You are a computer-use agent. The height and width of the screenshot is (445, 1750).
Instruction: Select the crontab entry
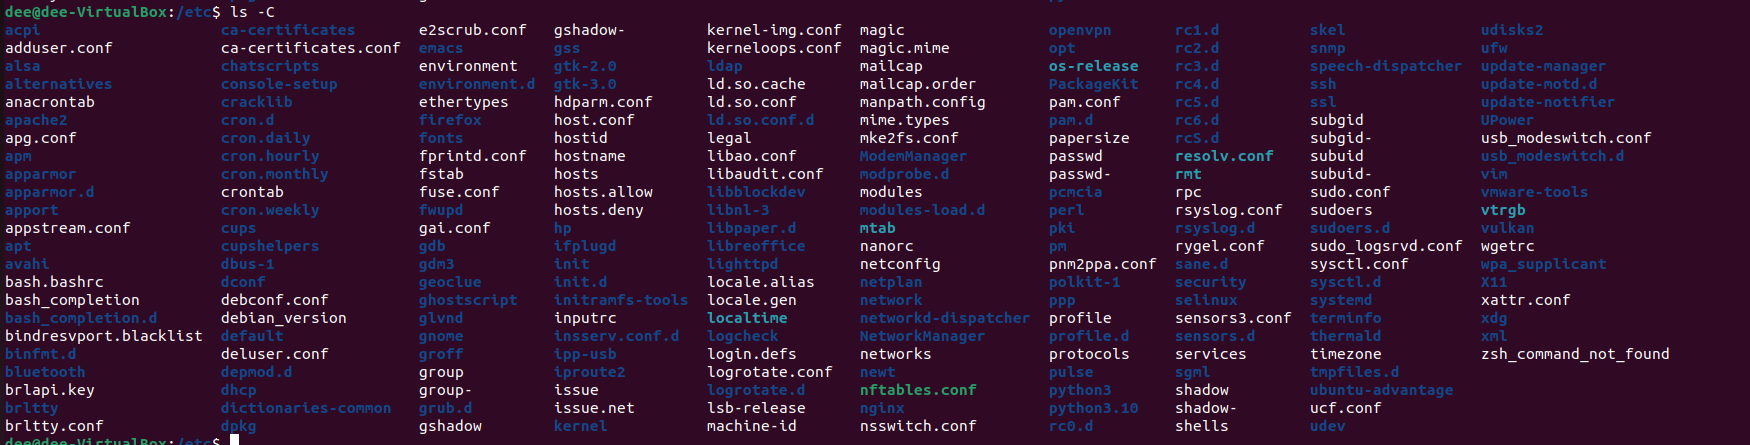pos(252,192)
